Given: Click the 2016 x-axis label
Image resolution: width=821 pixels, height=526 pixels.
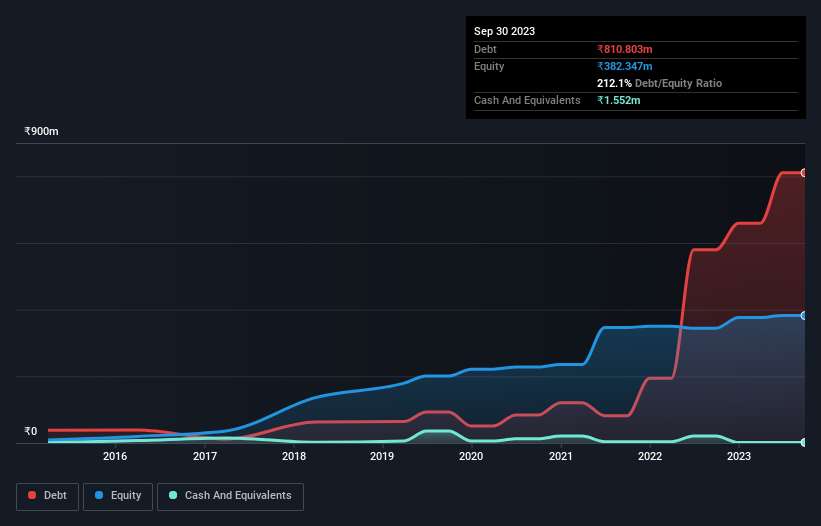Looking at the screenshot, I should (x=115, y=456).
